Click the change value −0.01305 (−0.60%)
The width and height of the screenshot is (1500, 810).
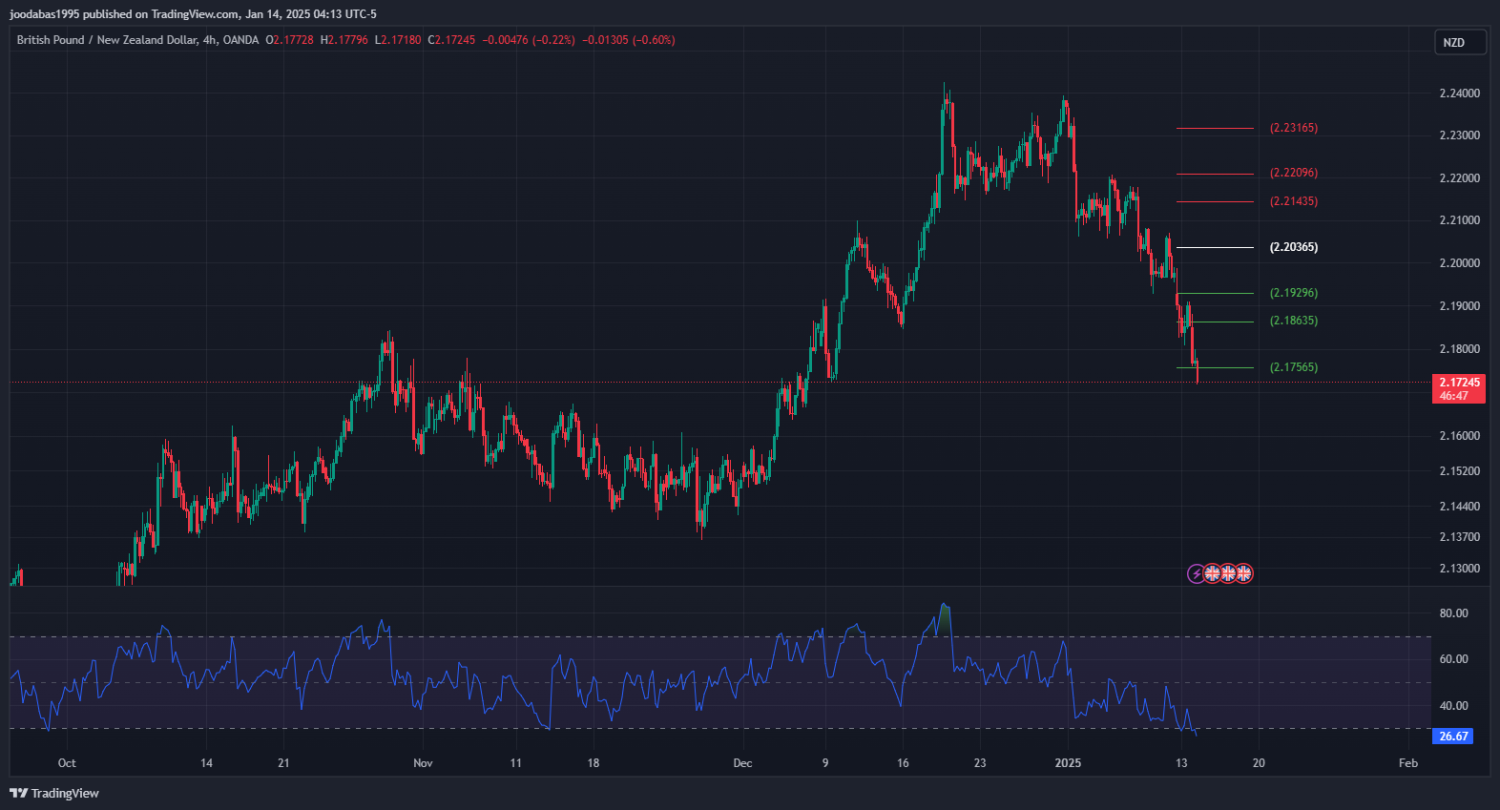[x=630, y=40]
